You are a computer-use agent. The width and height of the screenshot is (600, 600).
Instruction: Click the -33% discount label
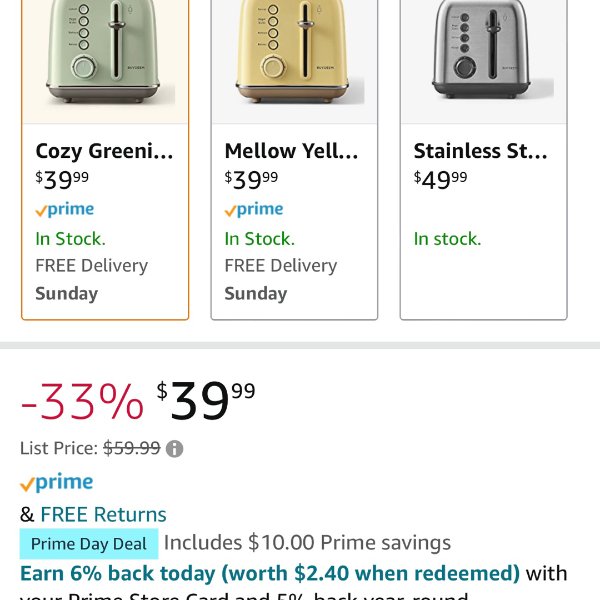point(82,401)
